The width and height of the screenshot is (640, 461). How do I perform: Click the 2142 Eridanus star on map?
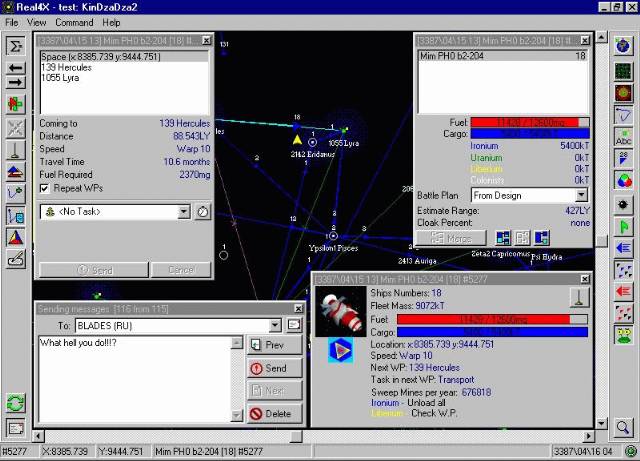312,143
